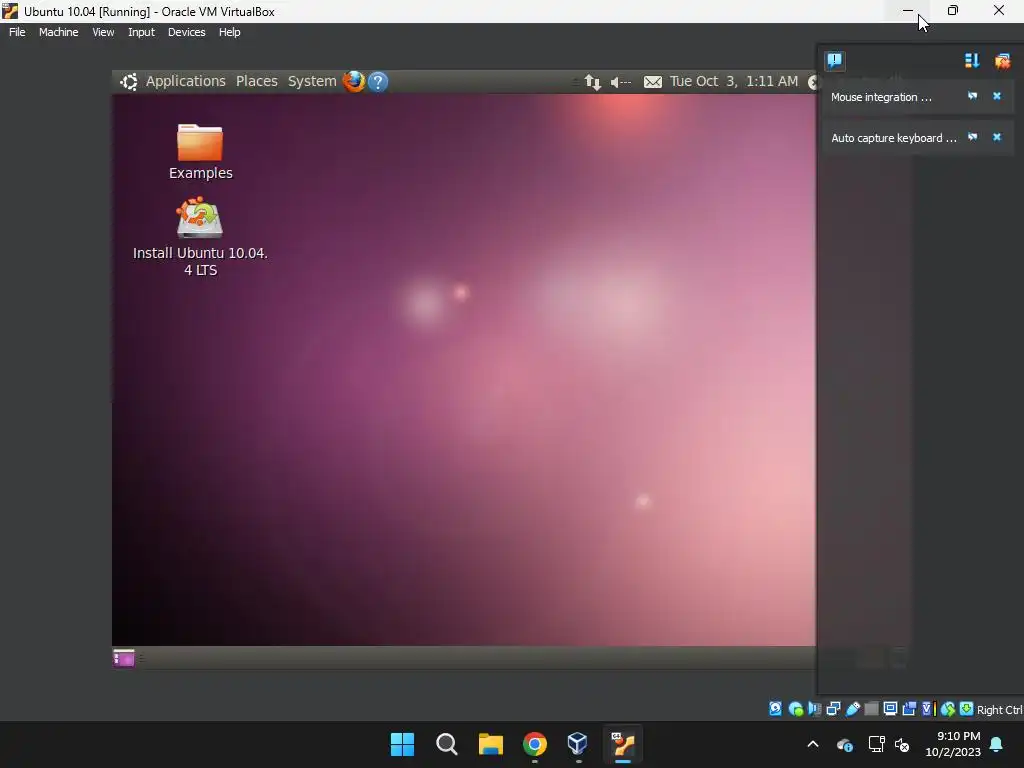
Task: Open Windows notifications bell
Action: click(997, 744)
